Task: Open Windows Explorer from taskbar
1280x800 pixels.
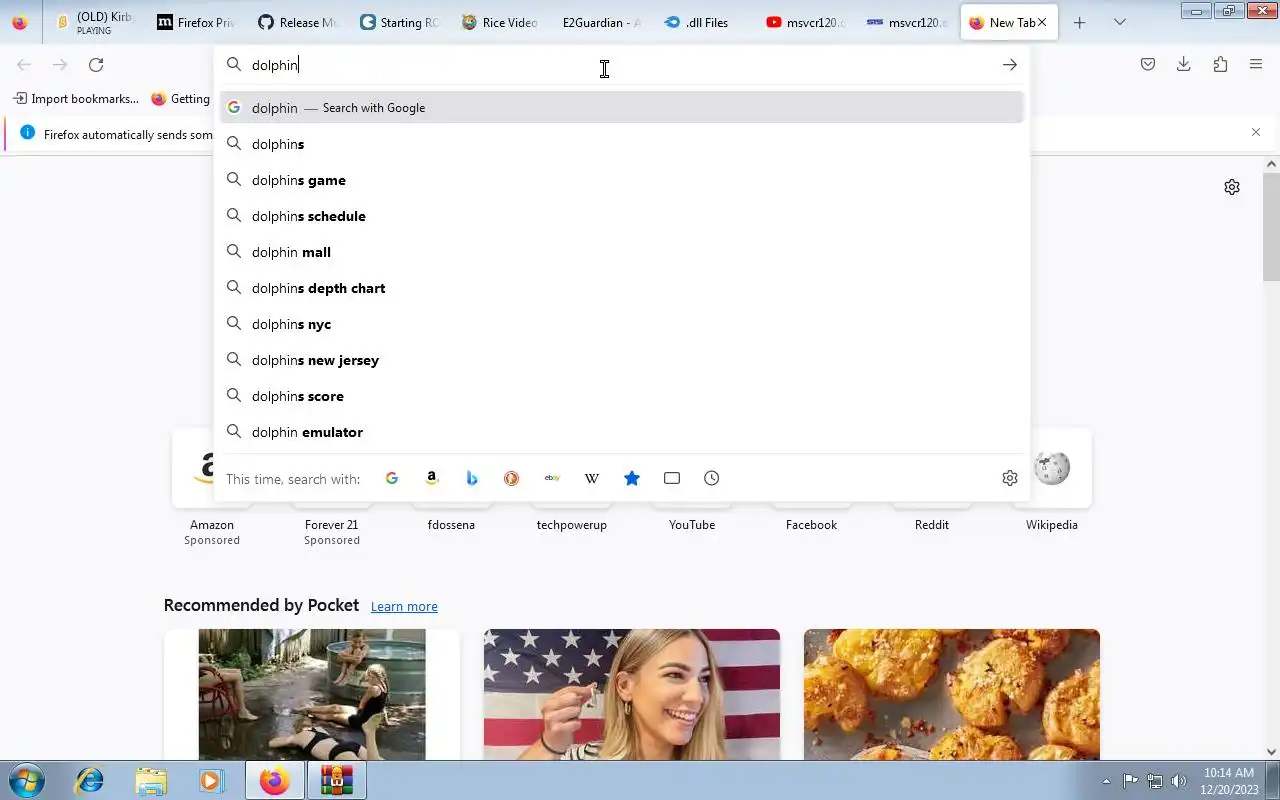Action: (151, 780)
